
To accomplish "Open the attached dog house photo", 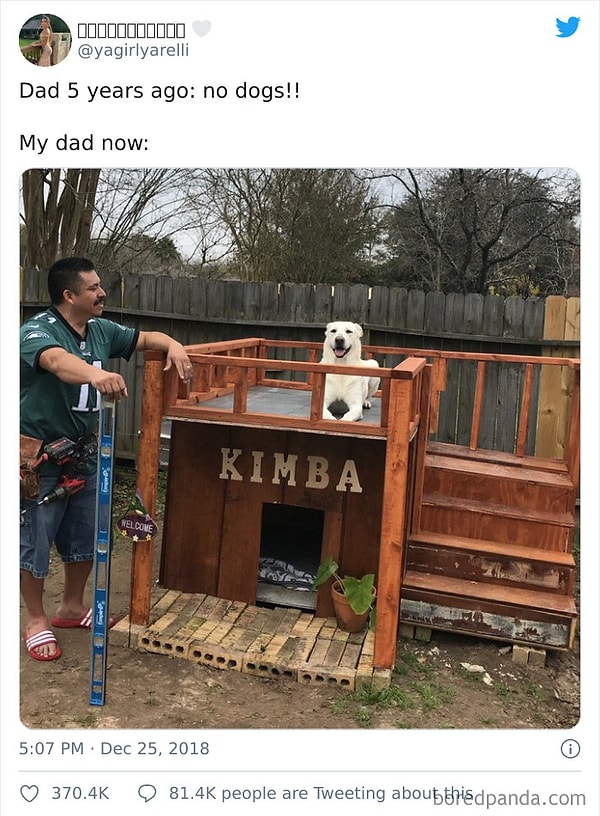I will coord(300,448).
